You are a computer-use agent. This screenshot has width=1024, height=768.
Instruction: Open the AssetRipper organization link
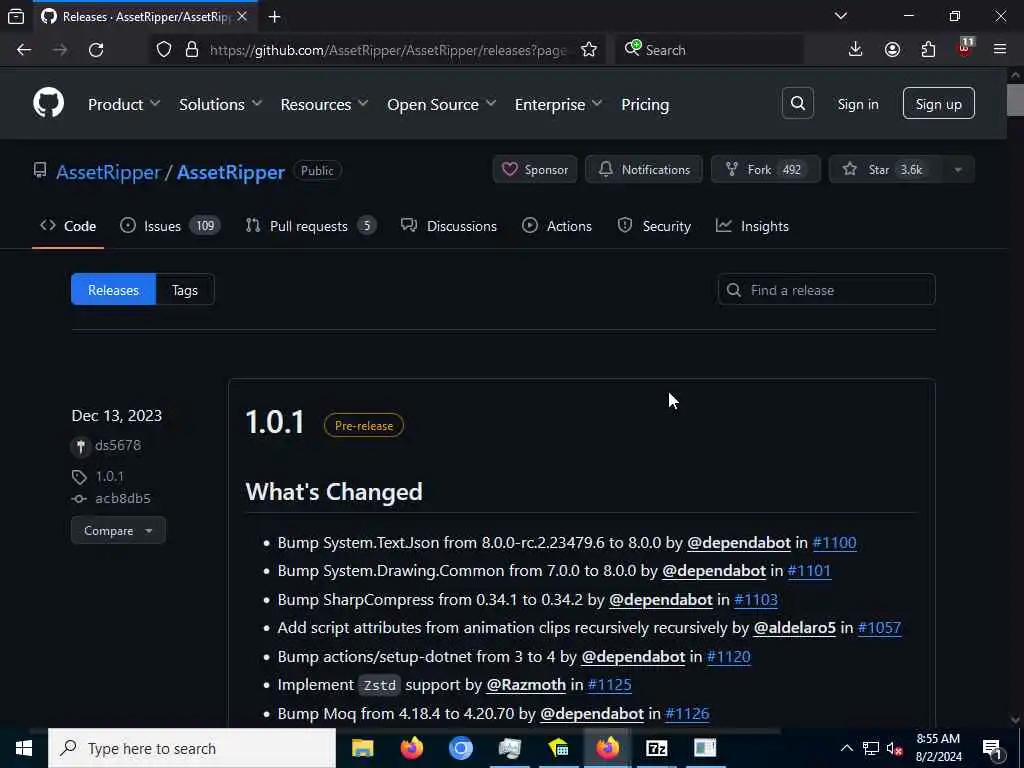[x=108, y=172]
